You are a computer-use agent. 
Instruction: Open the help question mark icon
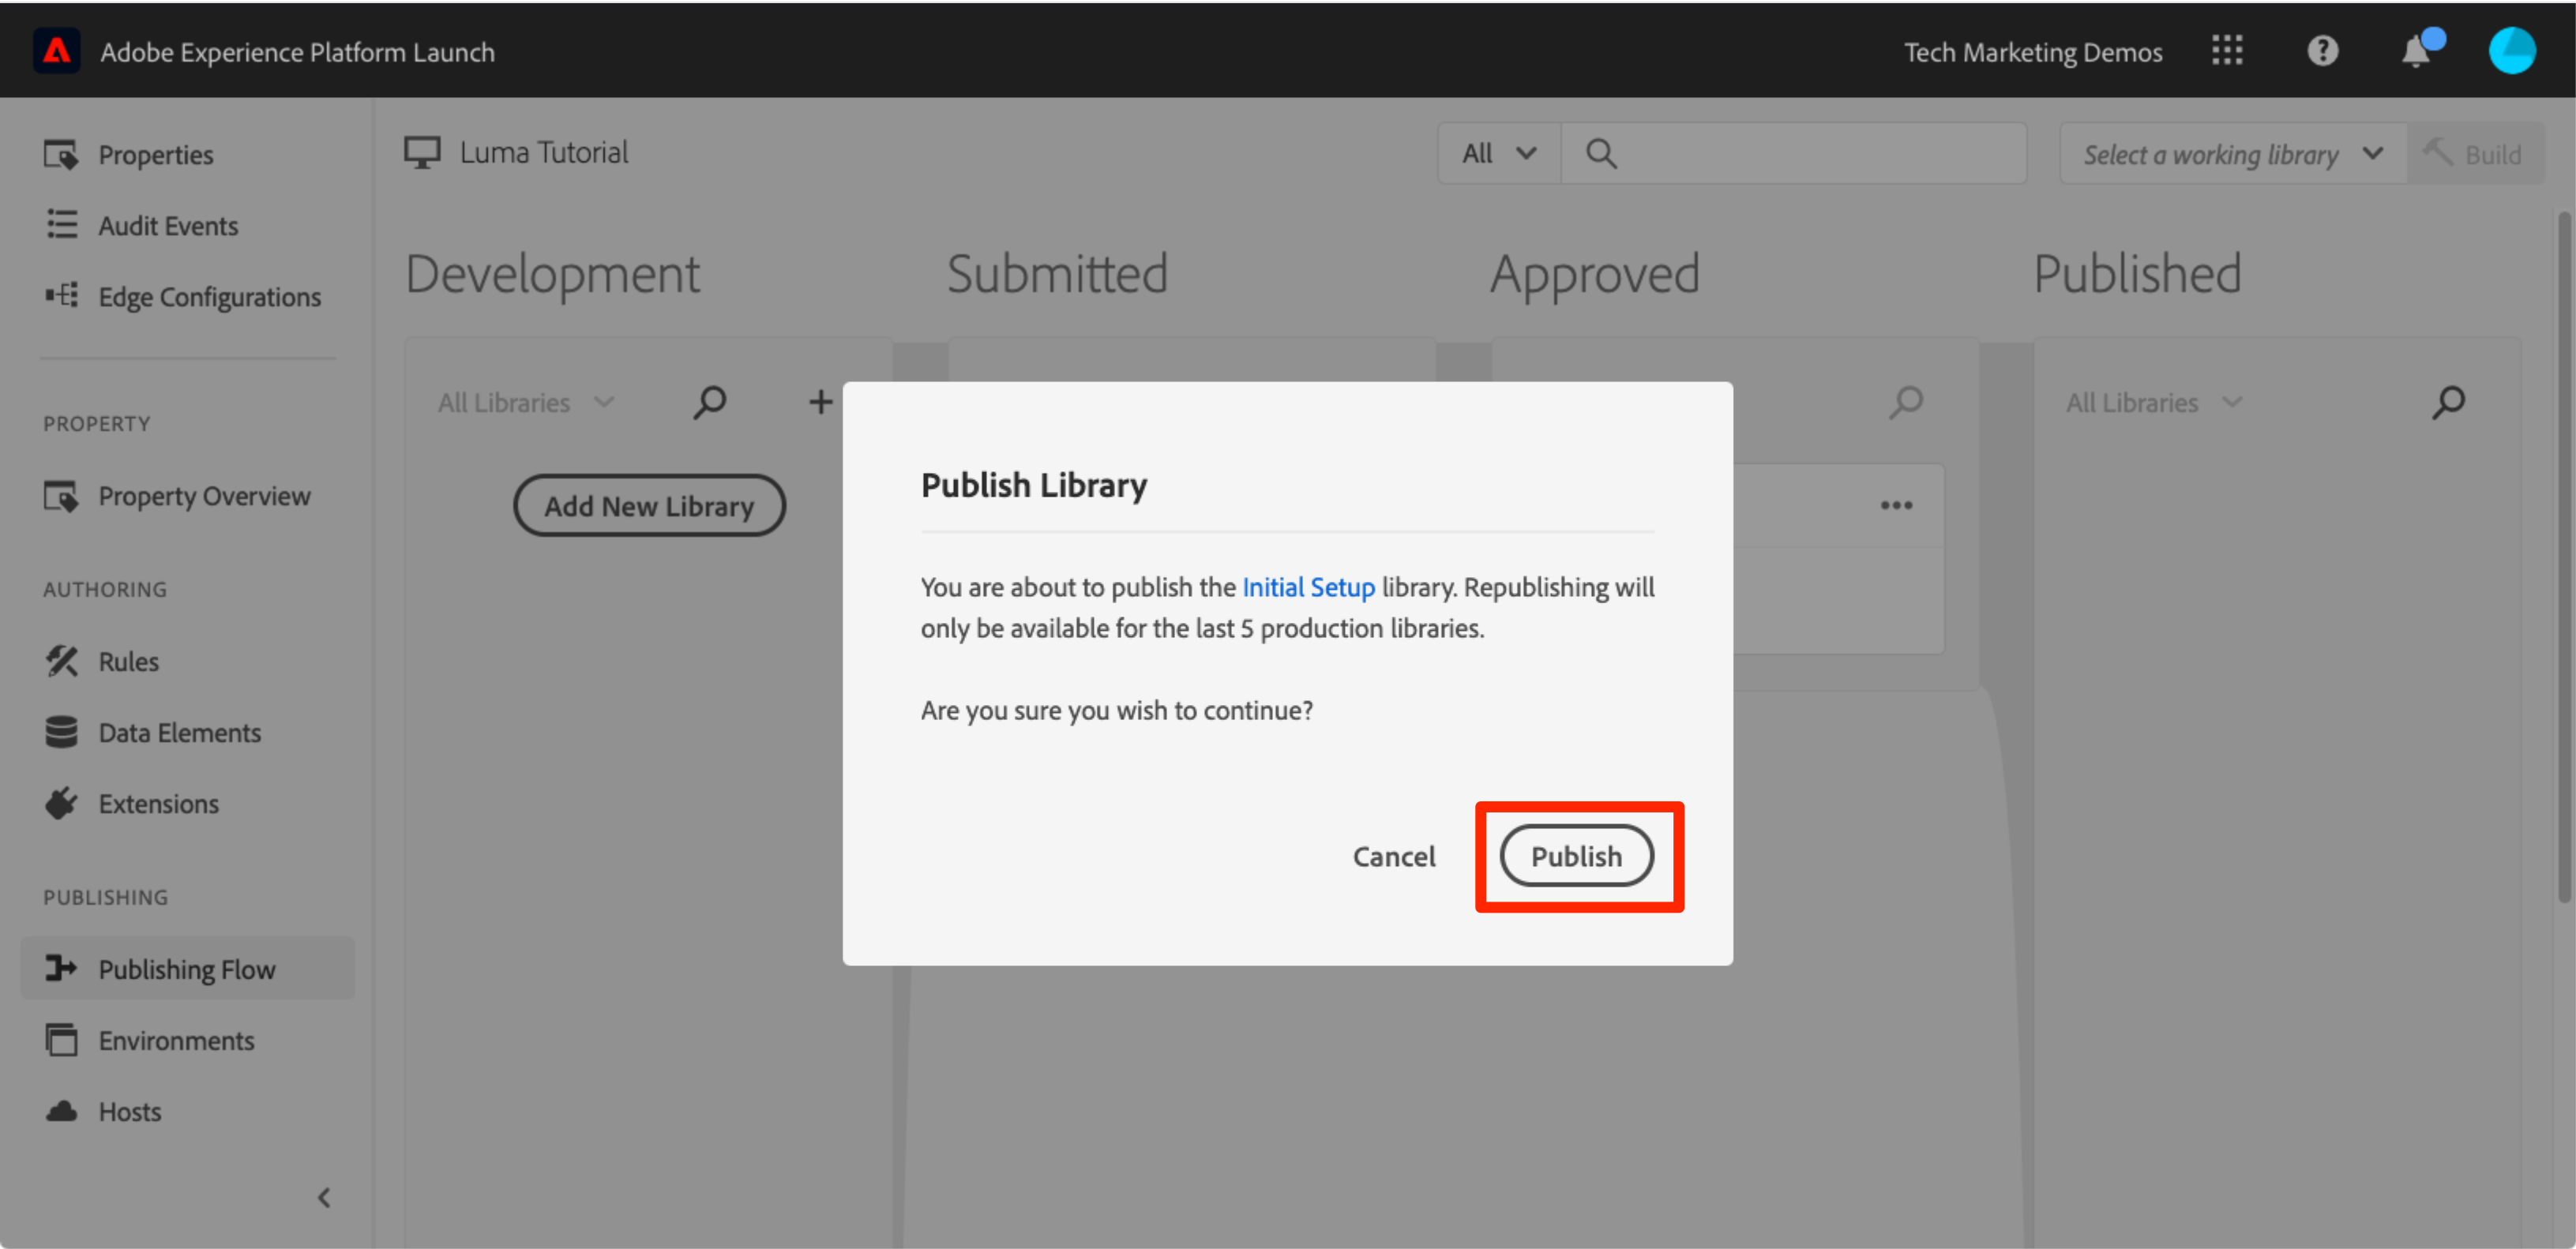(2322, 51)
